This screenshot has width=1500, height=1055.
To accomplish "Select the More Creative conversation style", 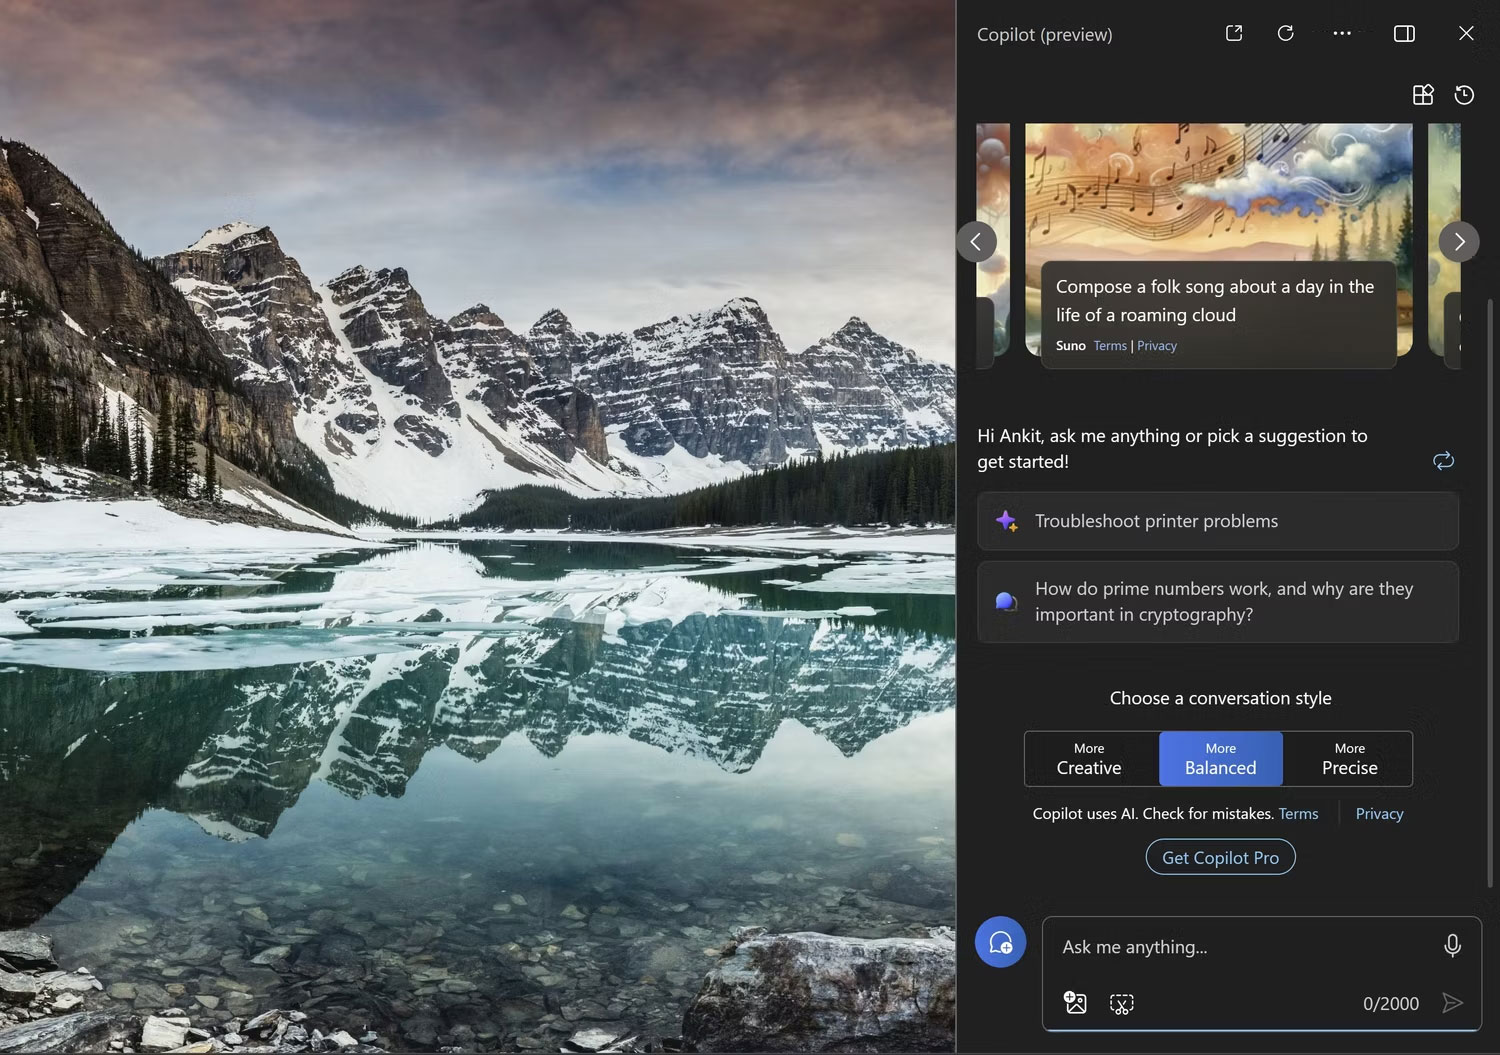I will [1089, 758].
